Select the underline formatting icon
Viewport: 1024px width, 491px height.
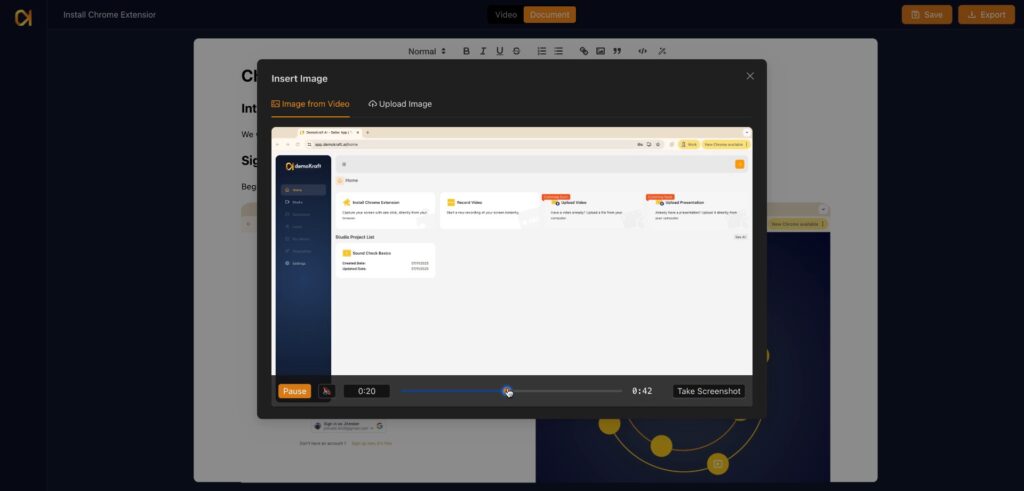coord(499,51)
